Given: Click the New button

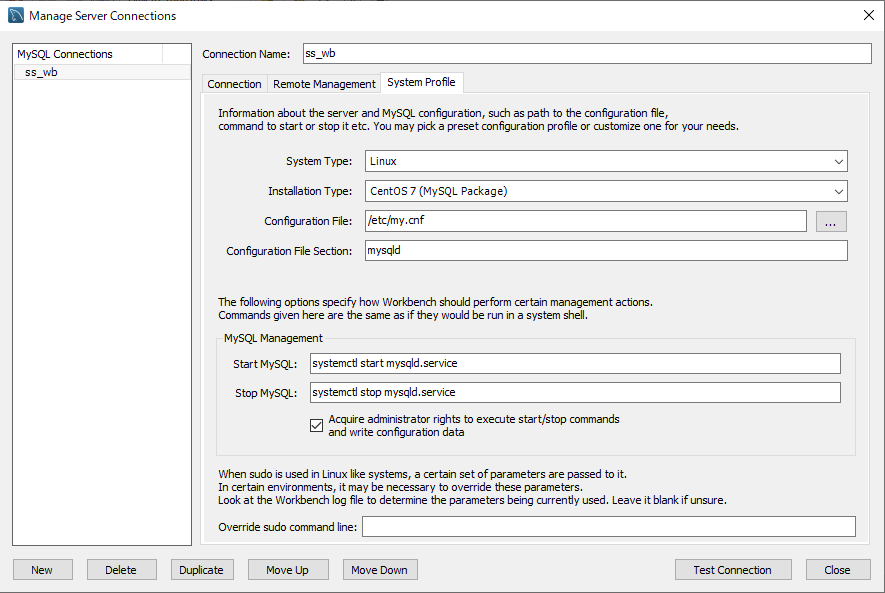Looking at the screenshot, I should point(43,570).
